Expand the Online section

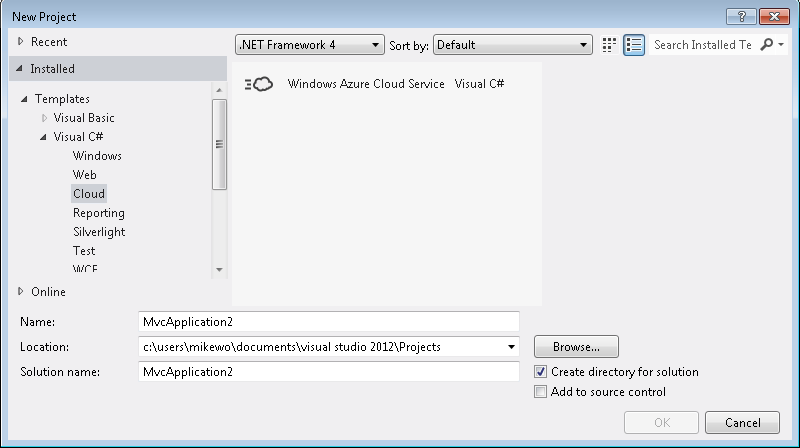pos(20,291)
